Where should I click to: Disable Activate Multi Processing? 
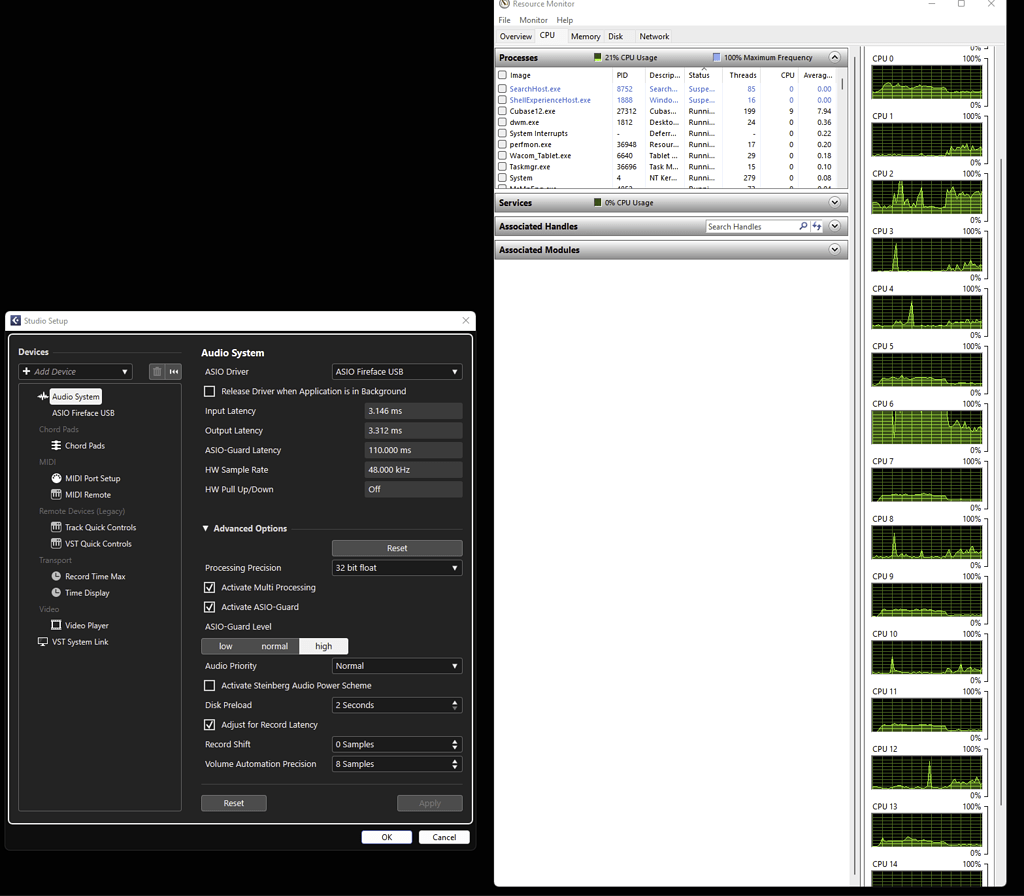[209, 587]
